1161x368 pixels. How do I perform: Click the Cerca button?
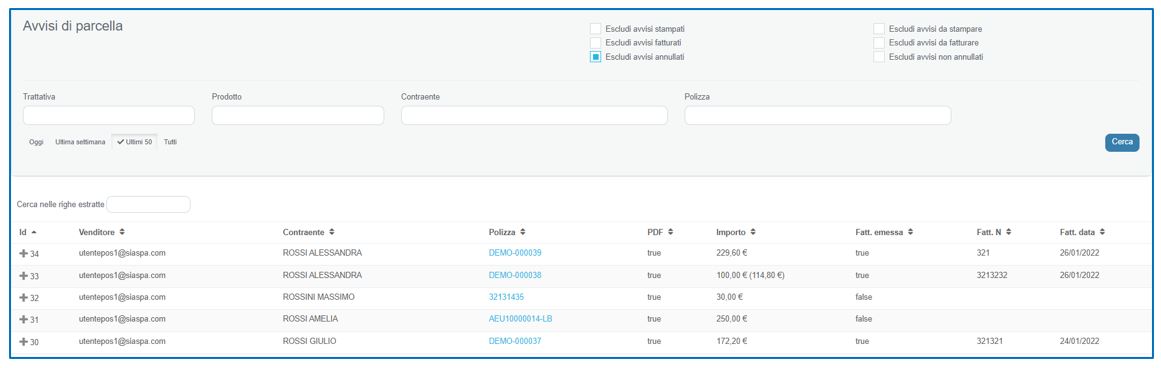click(1122, 142)
